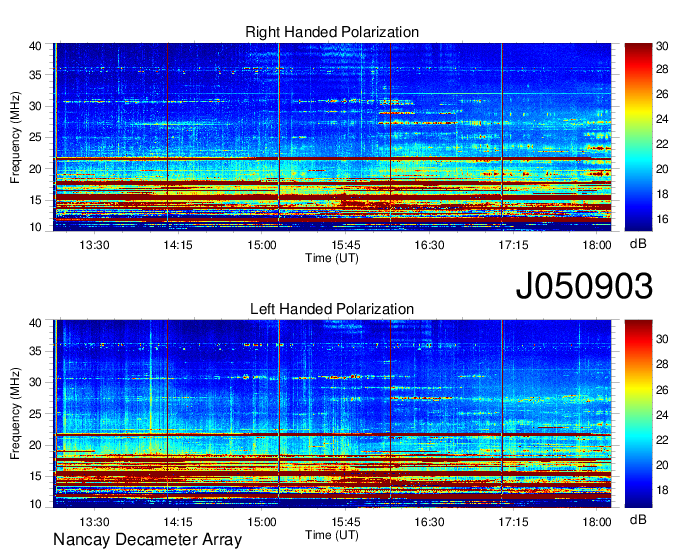Select 14:15 tick under Left Handed plot
Image resolution: width=680 pixels, height=552 pixels.
tap(178, 522)
